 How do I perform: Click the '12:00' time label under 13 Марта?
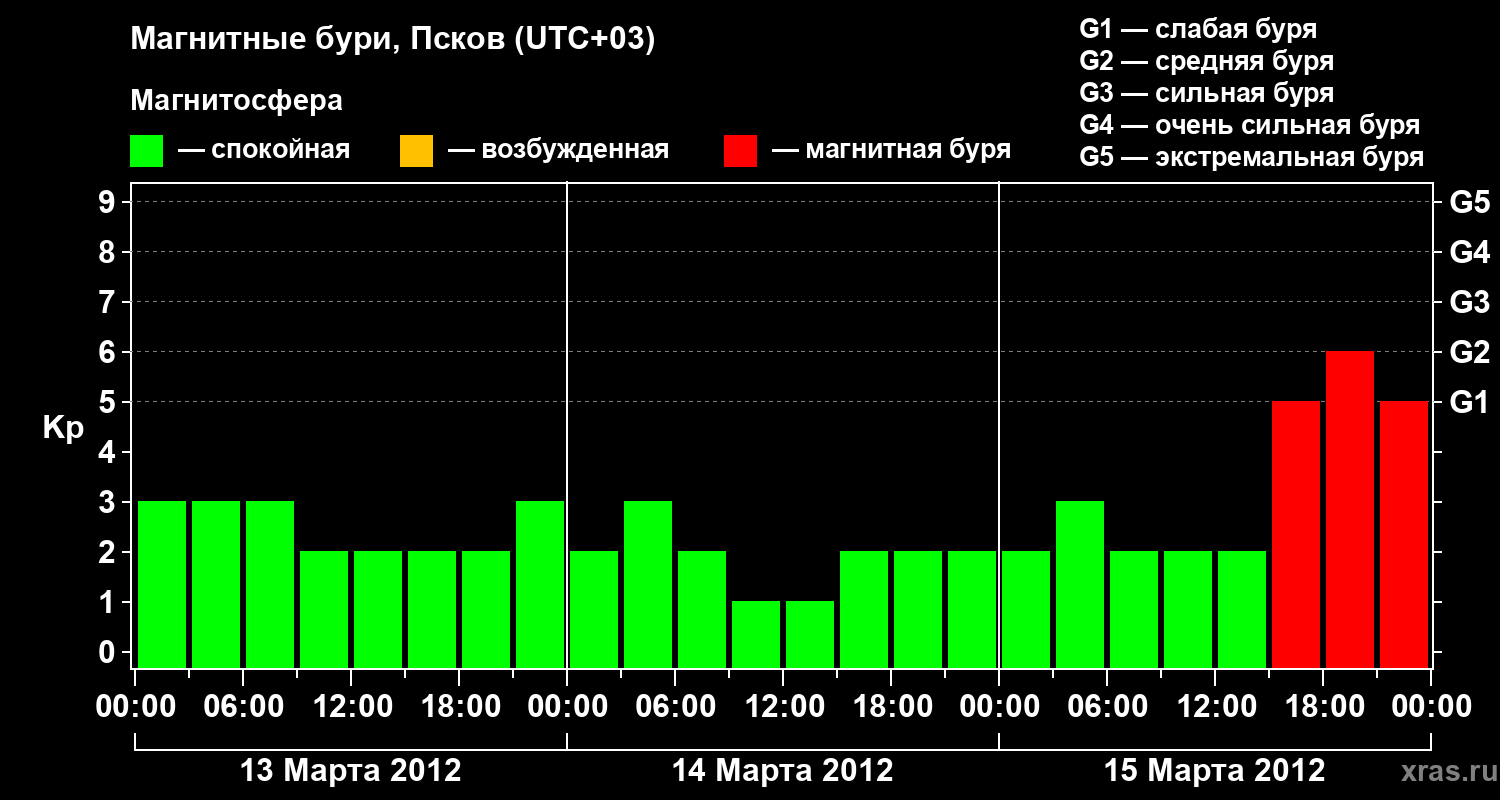point(351,707)
